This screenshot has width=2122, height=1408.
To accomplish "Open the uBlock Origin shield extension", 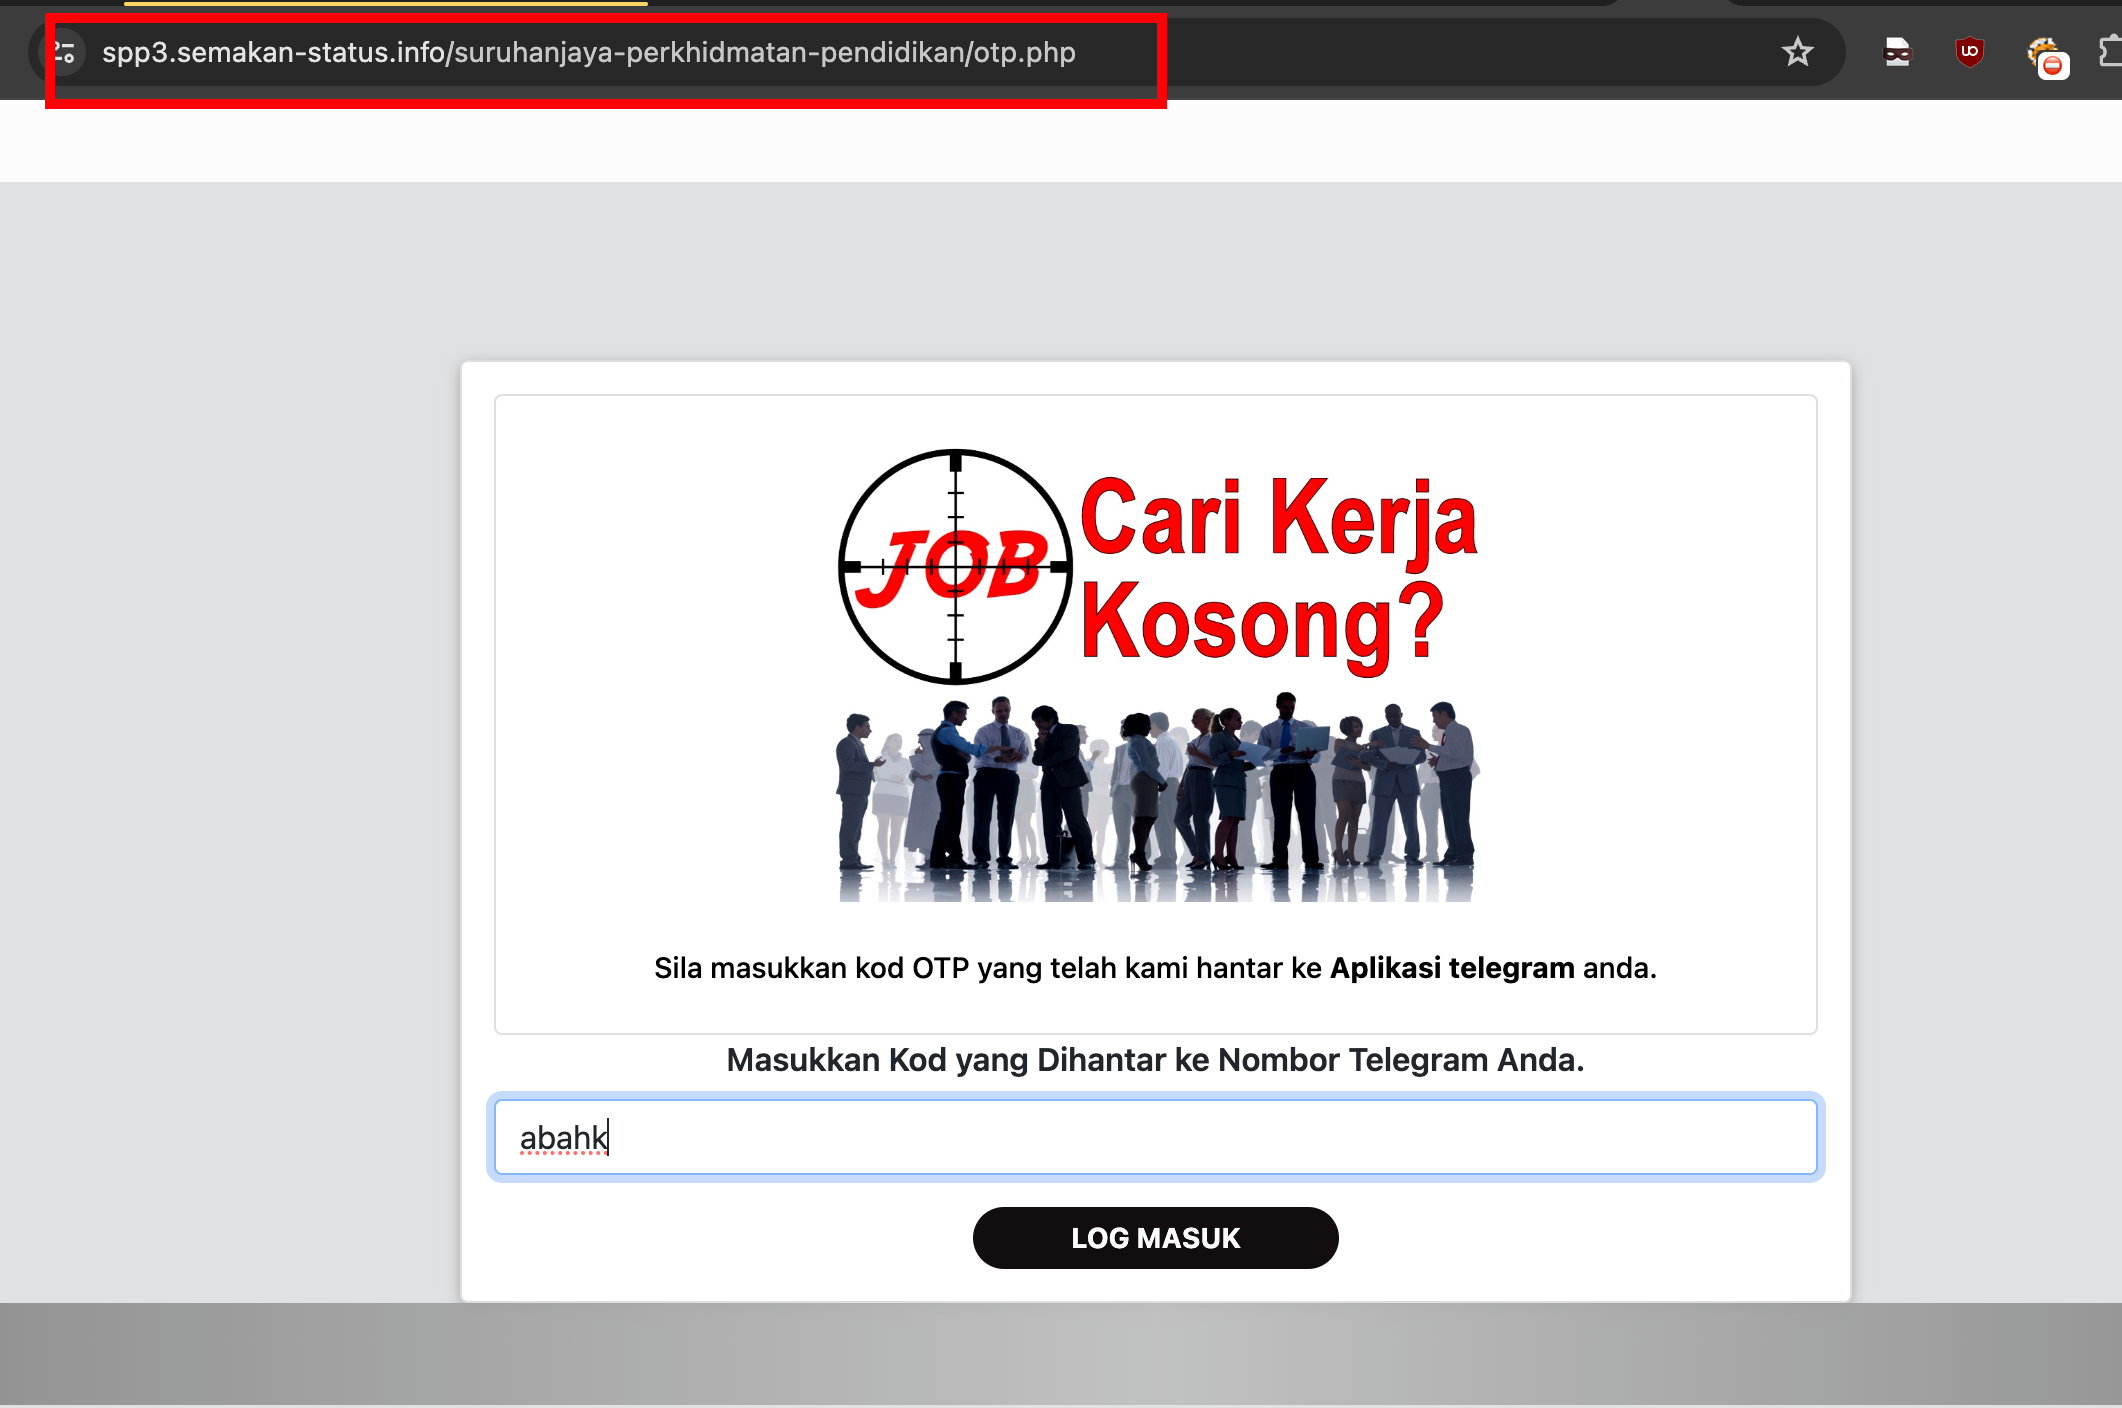I will [x=1969, y=52].
